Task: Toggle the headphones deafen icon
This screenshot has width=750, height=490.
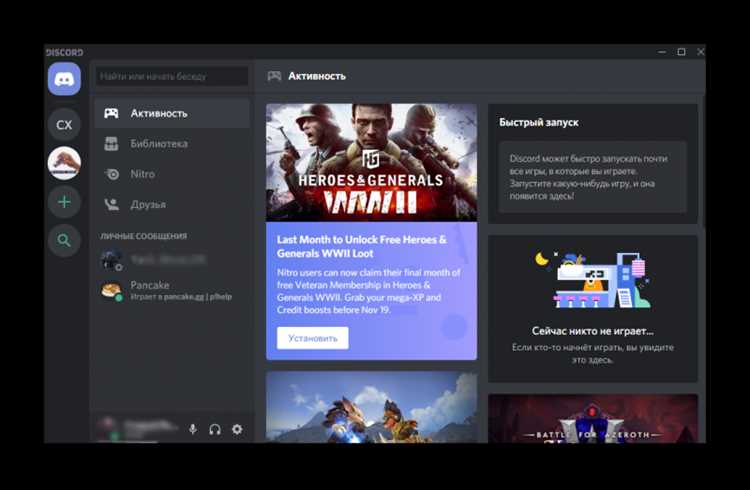Action: [215, 429]
